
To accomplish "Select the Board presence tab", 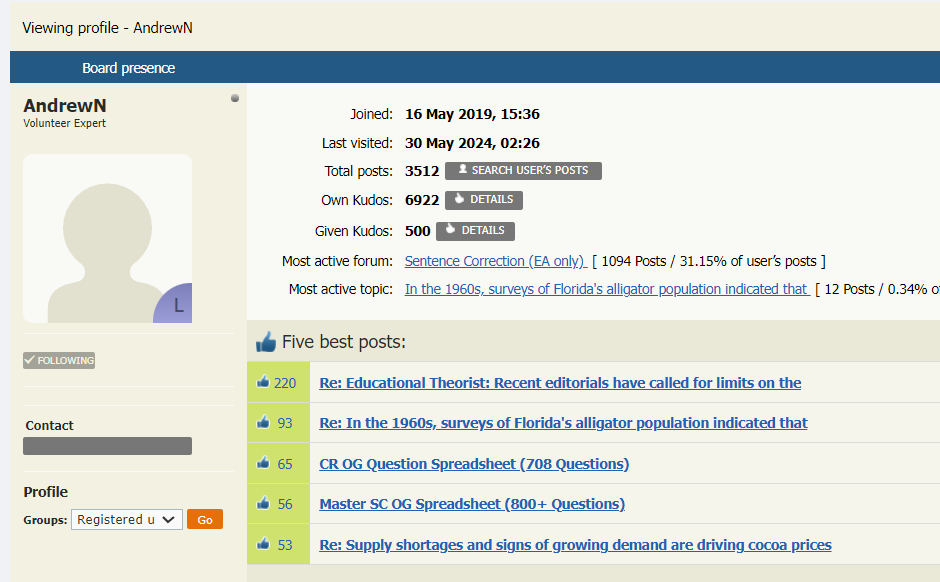I will pyautogui.click(x=128, y=68).
